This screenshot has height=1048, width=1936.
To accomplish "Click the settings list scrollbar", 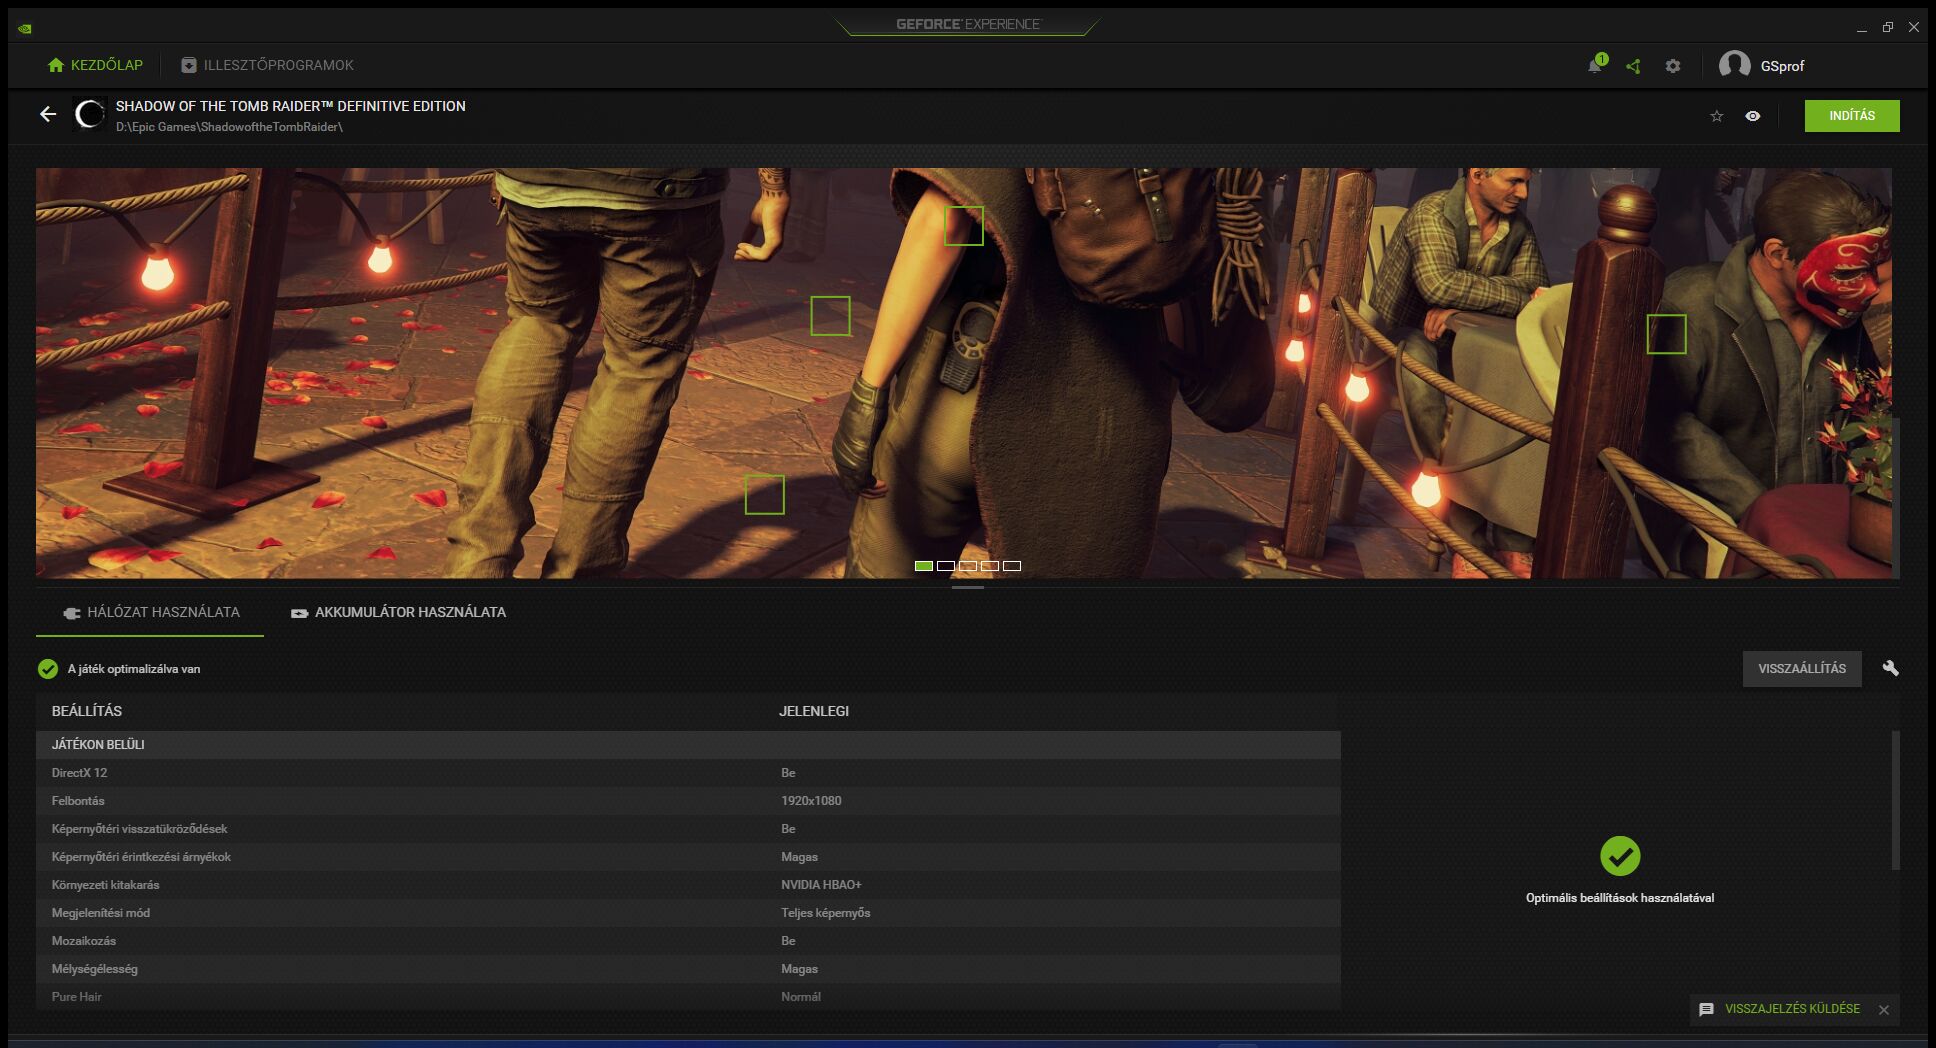I will (1895, 800).
